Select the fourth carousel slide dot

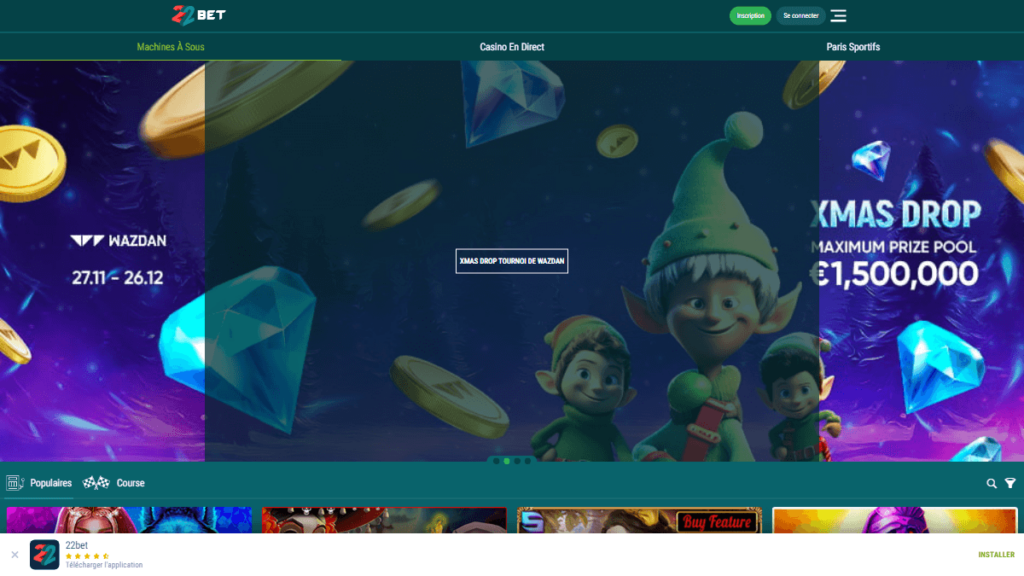(528, 461)
